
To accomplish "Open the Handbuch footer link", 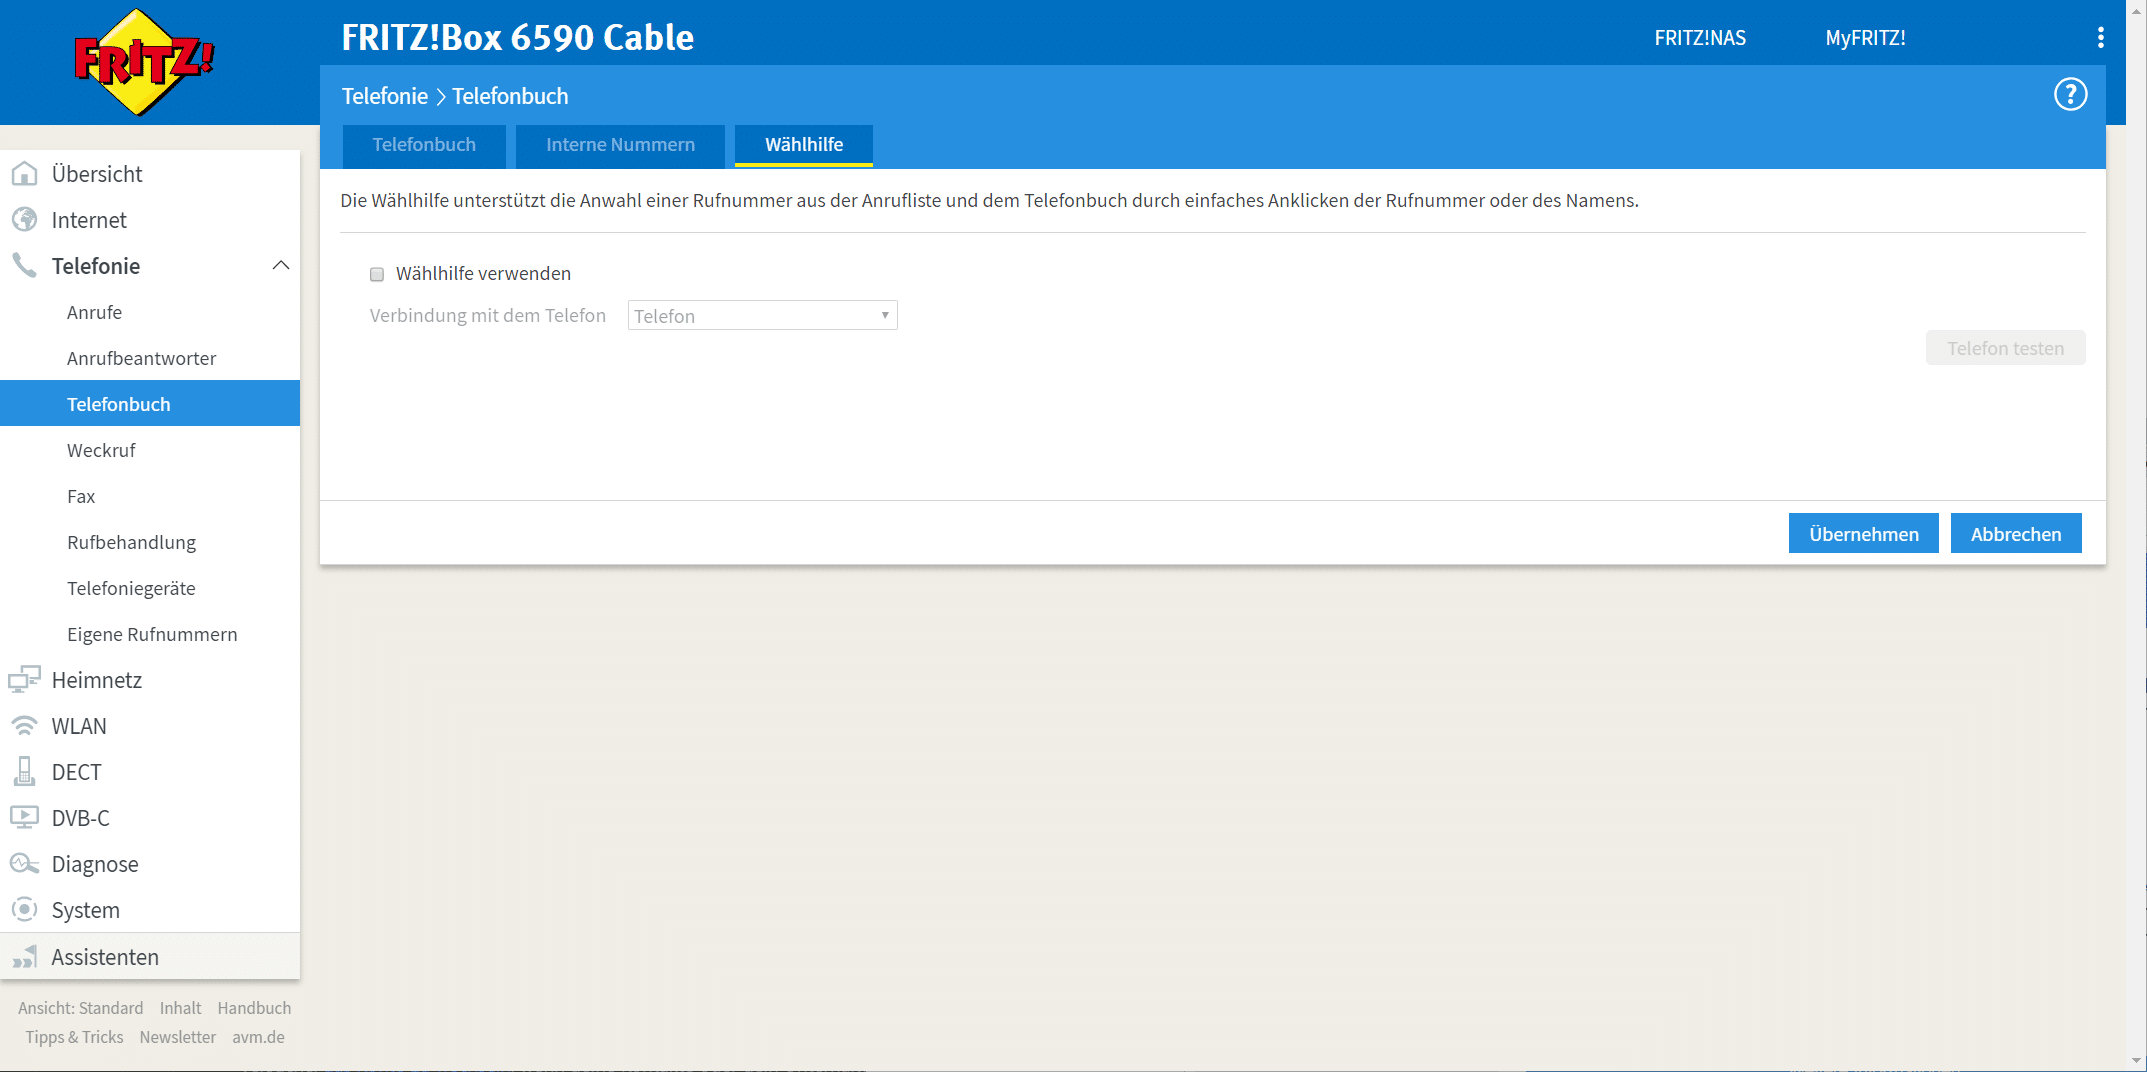I will click(254, 1008).
